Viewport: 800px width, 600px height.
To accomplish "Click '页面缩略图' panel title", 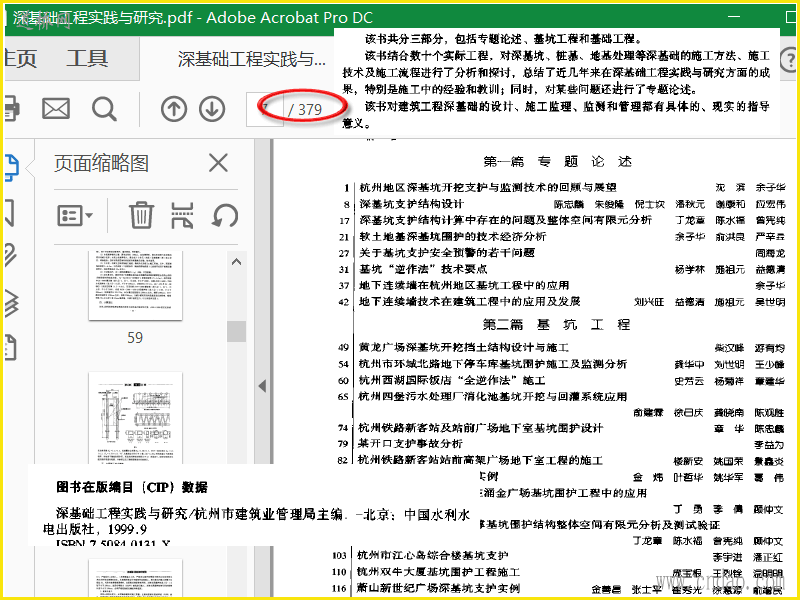I will click(102, 163).
